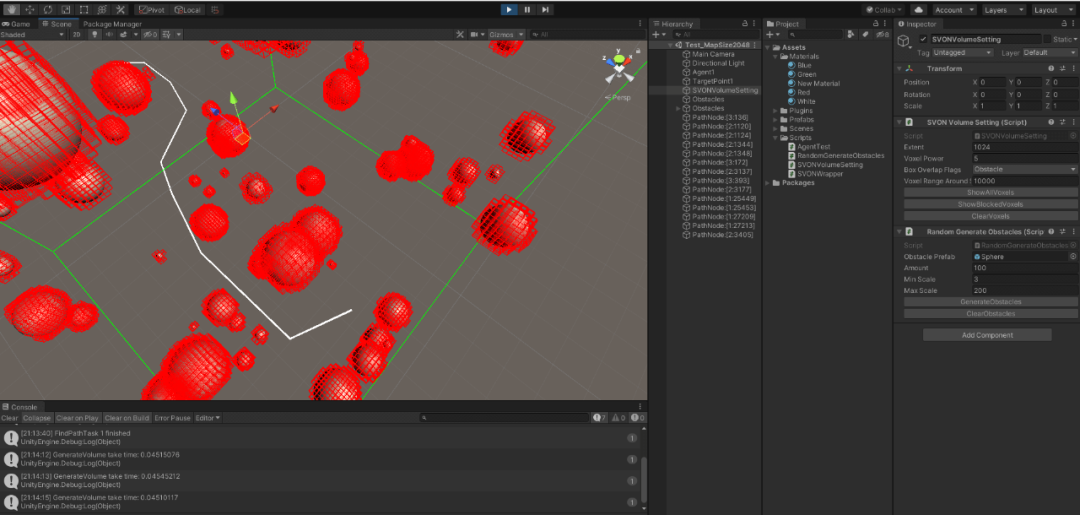
Task: Click the ShowAllVoxels button
Action: click(x=990, y=193)
